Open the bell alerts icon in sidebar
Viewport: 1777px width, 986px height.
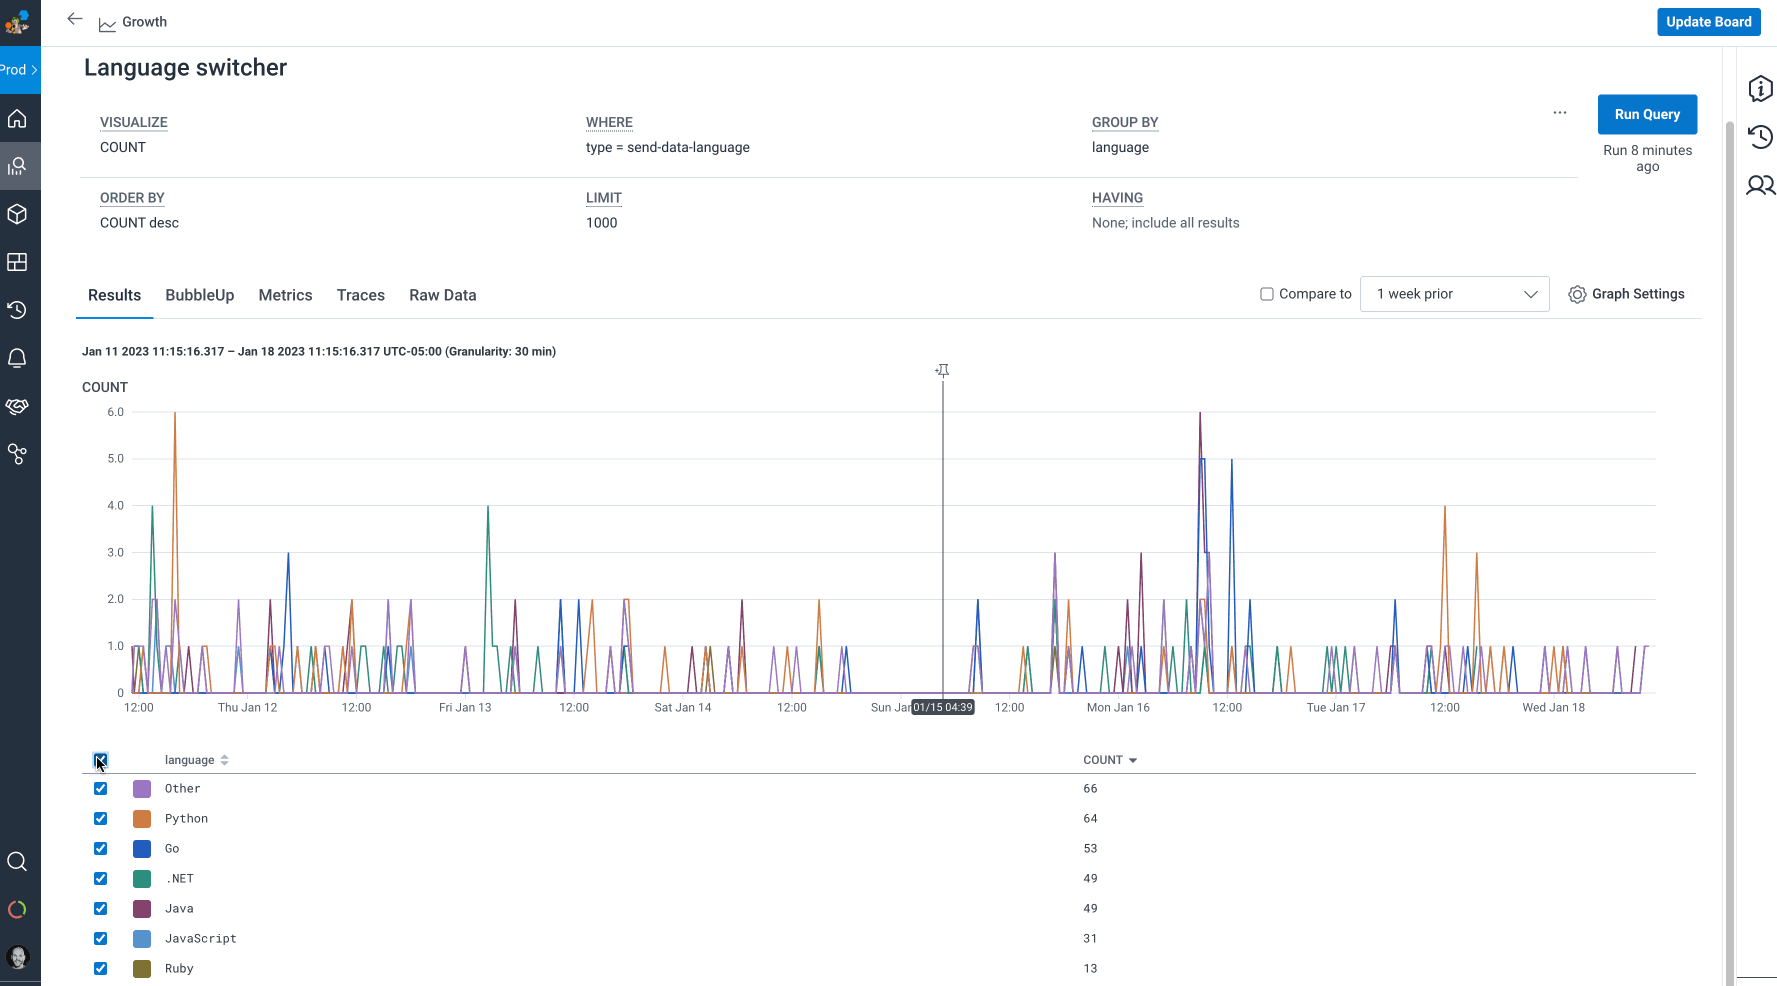(x=17, y=358)
